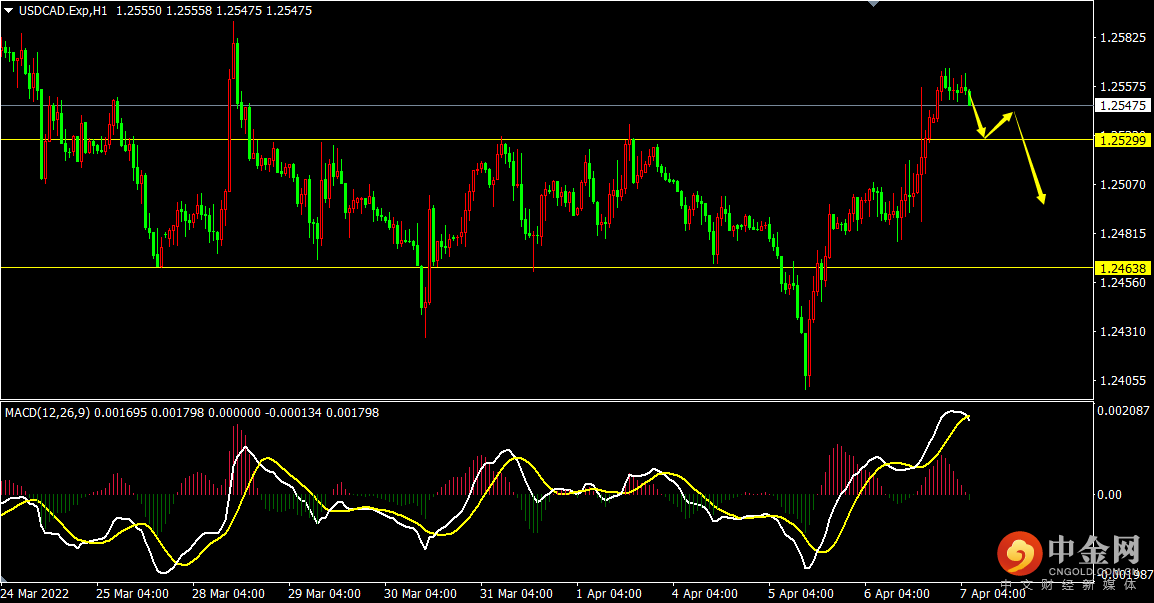
Task: Click the short upward yellow arrow tip
Action: pos(1012,114)
